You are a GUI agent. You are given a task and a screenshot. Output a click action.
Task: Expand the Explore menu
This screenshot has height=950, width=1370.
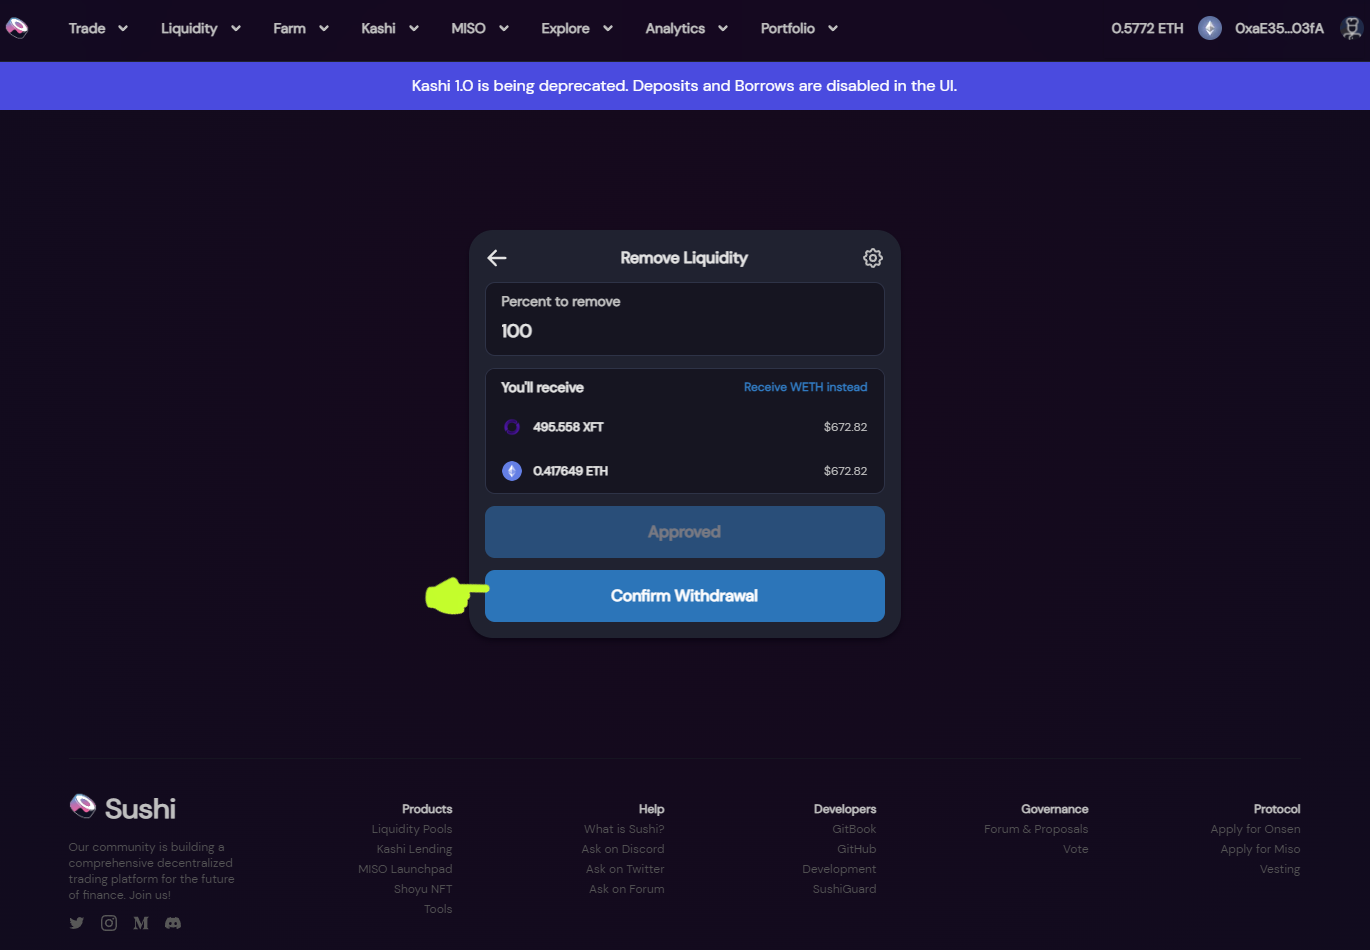[577, 28]
